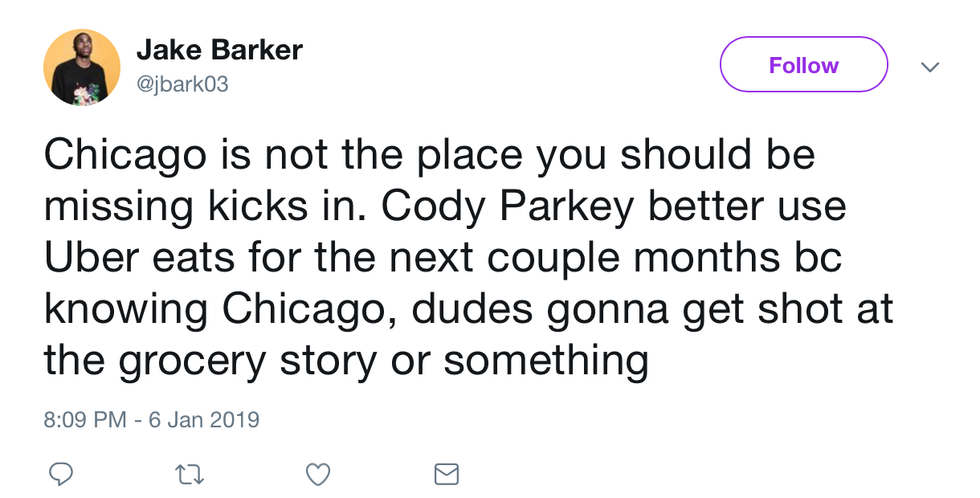The image size is (980, 498).
Task: Retweet this tweet
Action: pos(188,473)
